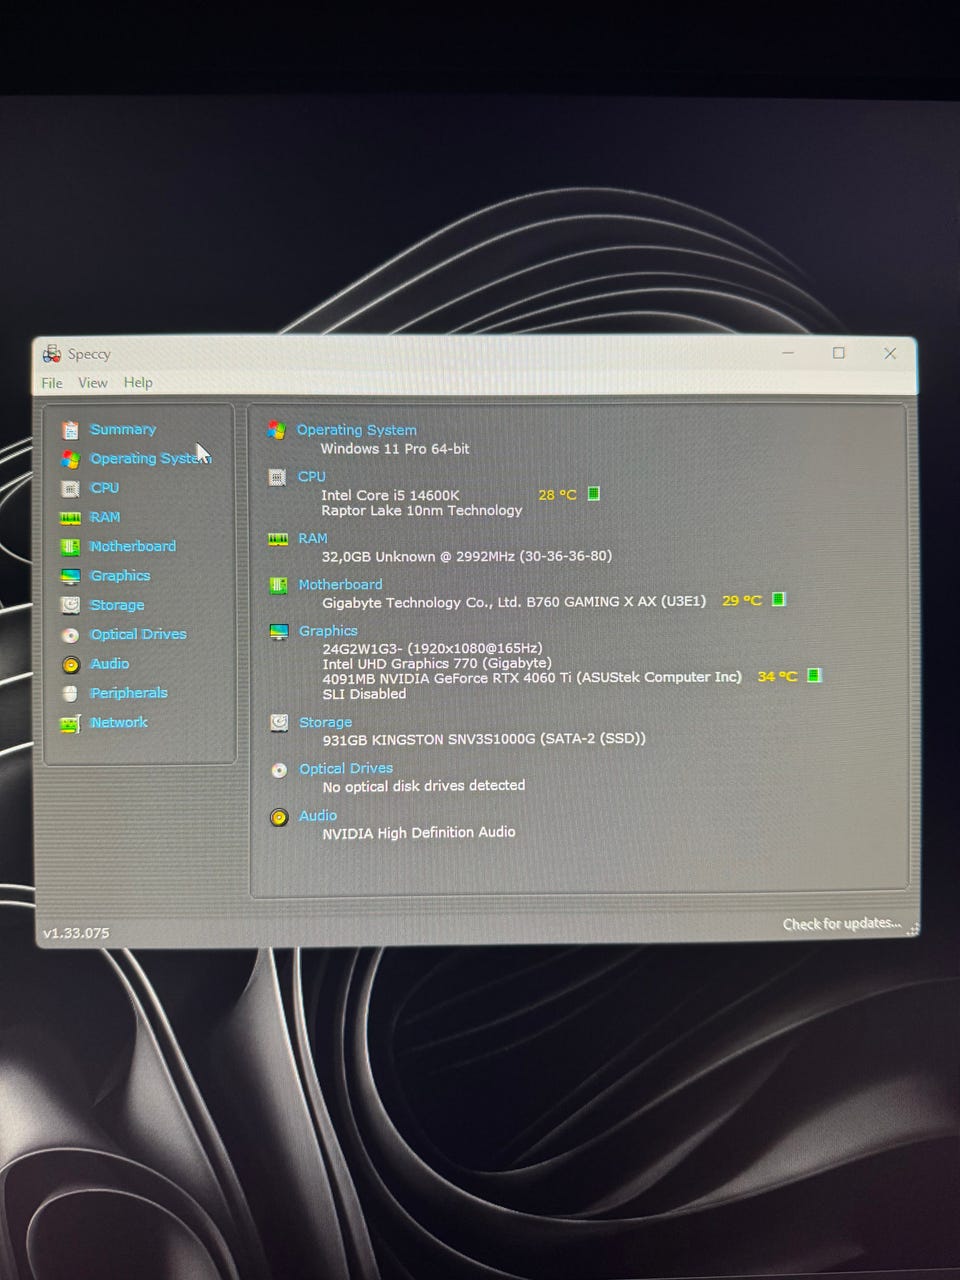Click the 28 °C CPU temperature value
The height and width of the screenshot is (1280, 960).
click(557, 495)
